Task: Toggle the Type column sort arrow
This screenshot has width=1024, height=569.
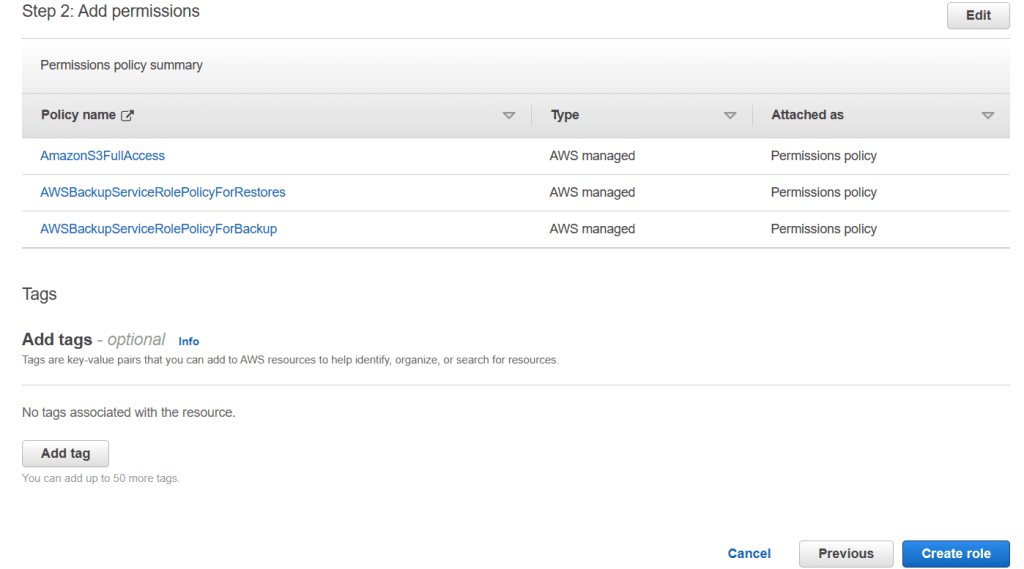Action: click(730, 115)
